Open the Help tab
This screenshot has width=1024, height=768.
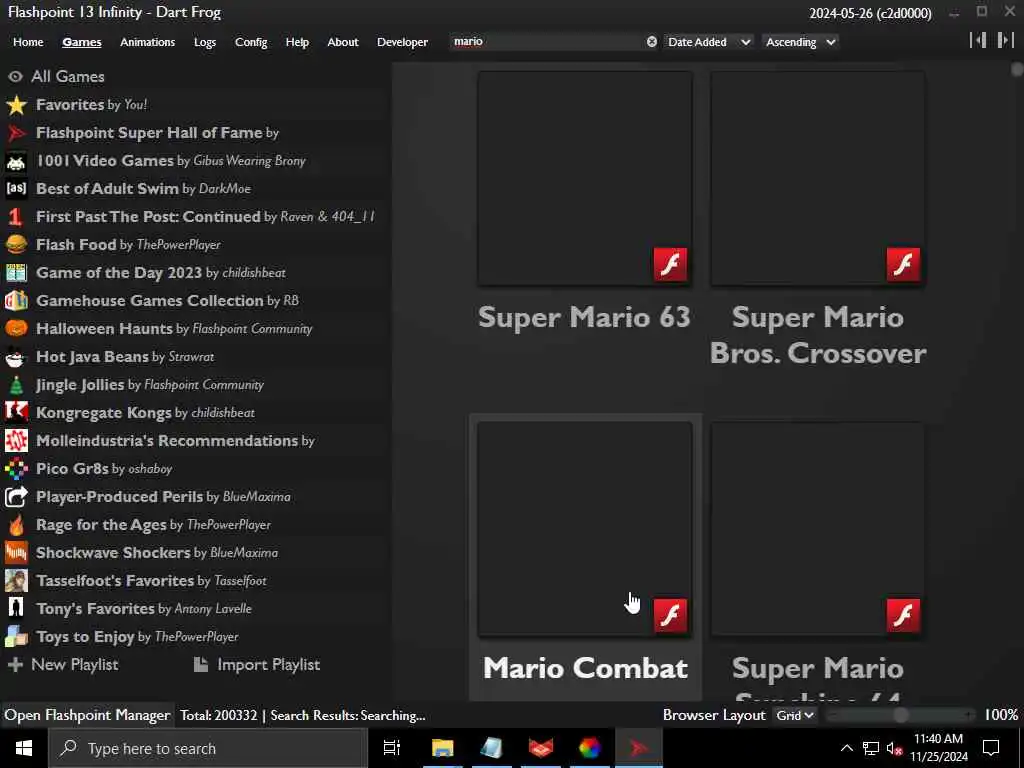click(297, 42)
